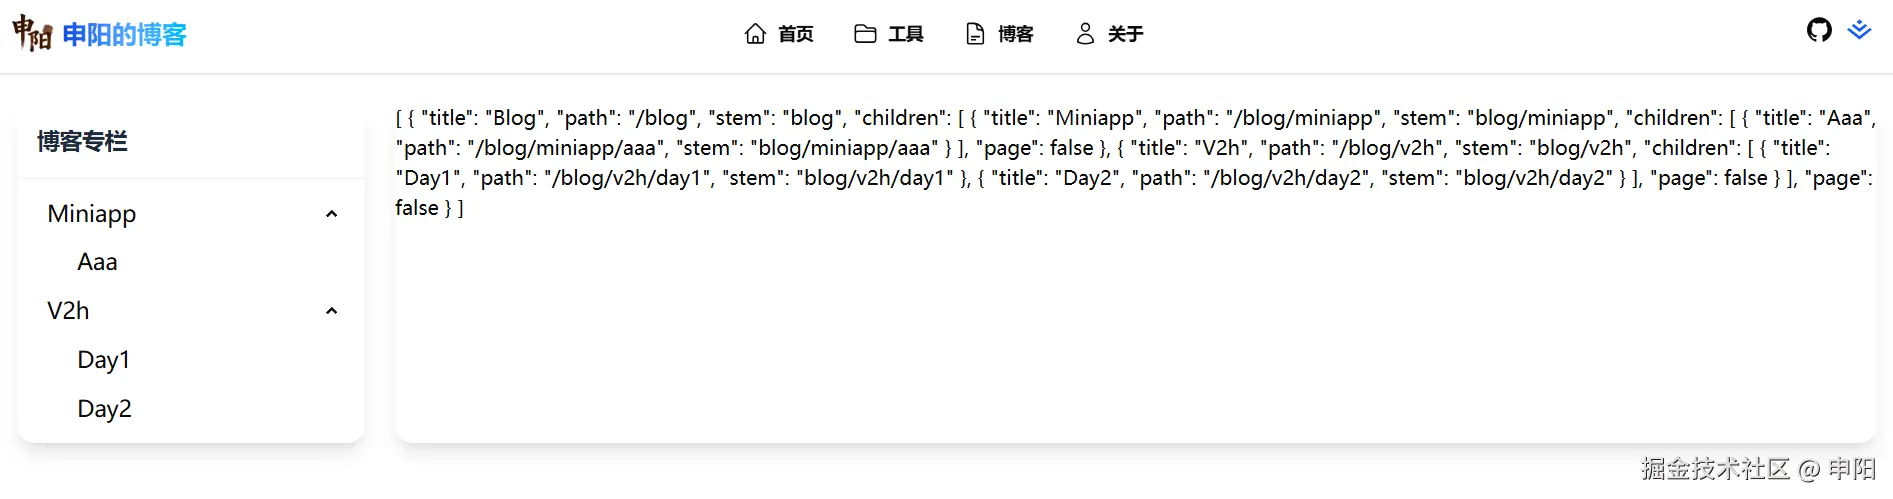Click the folder icon beside 工具
This screenshot has width=1893, height=499.
(865, 34)
